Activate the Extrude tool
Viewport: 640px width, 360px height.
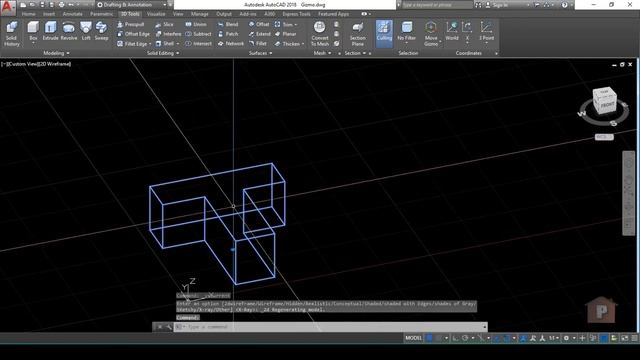(x=51, y=31)
